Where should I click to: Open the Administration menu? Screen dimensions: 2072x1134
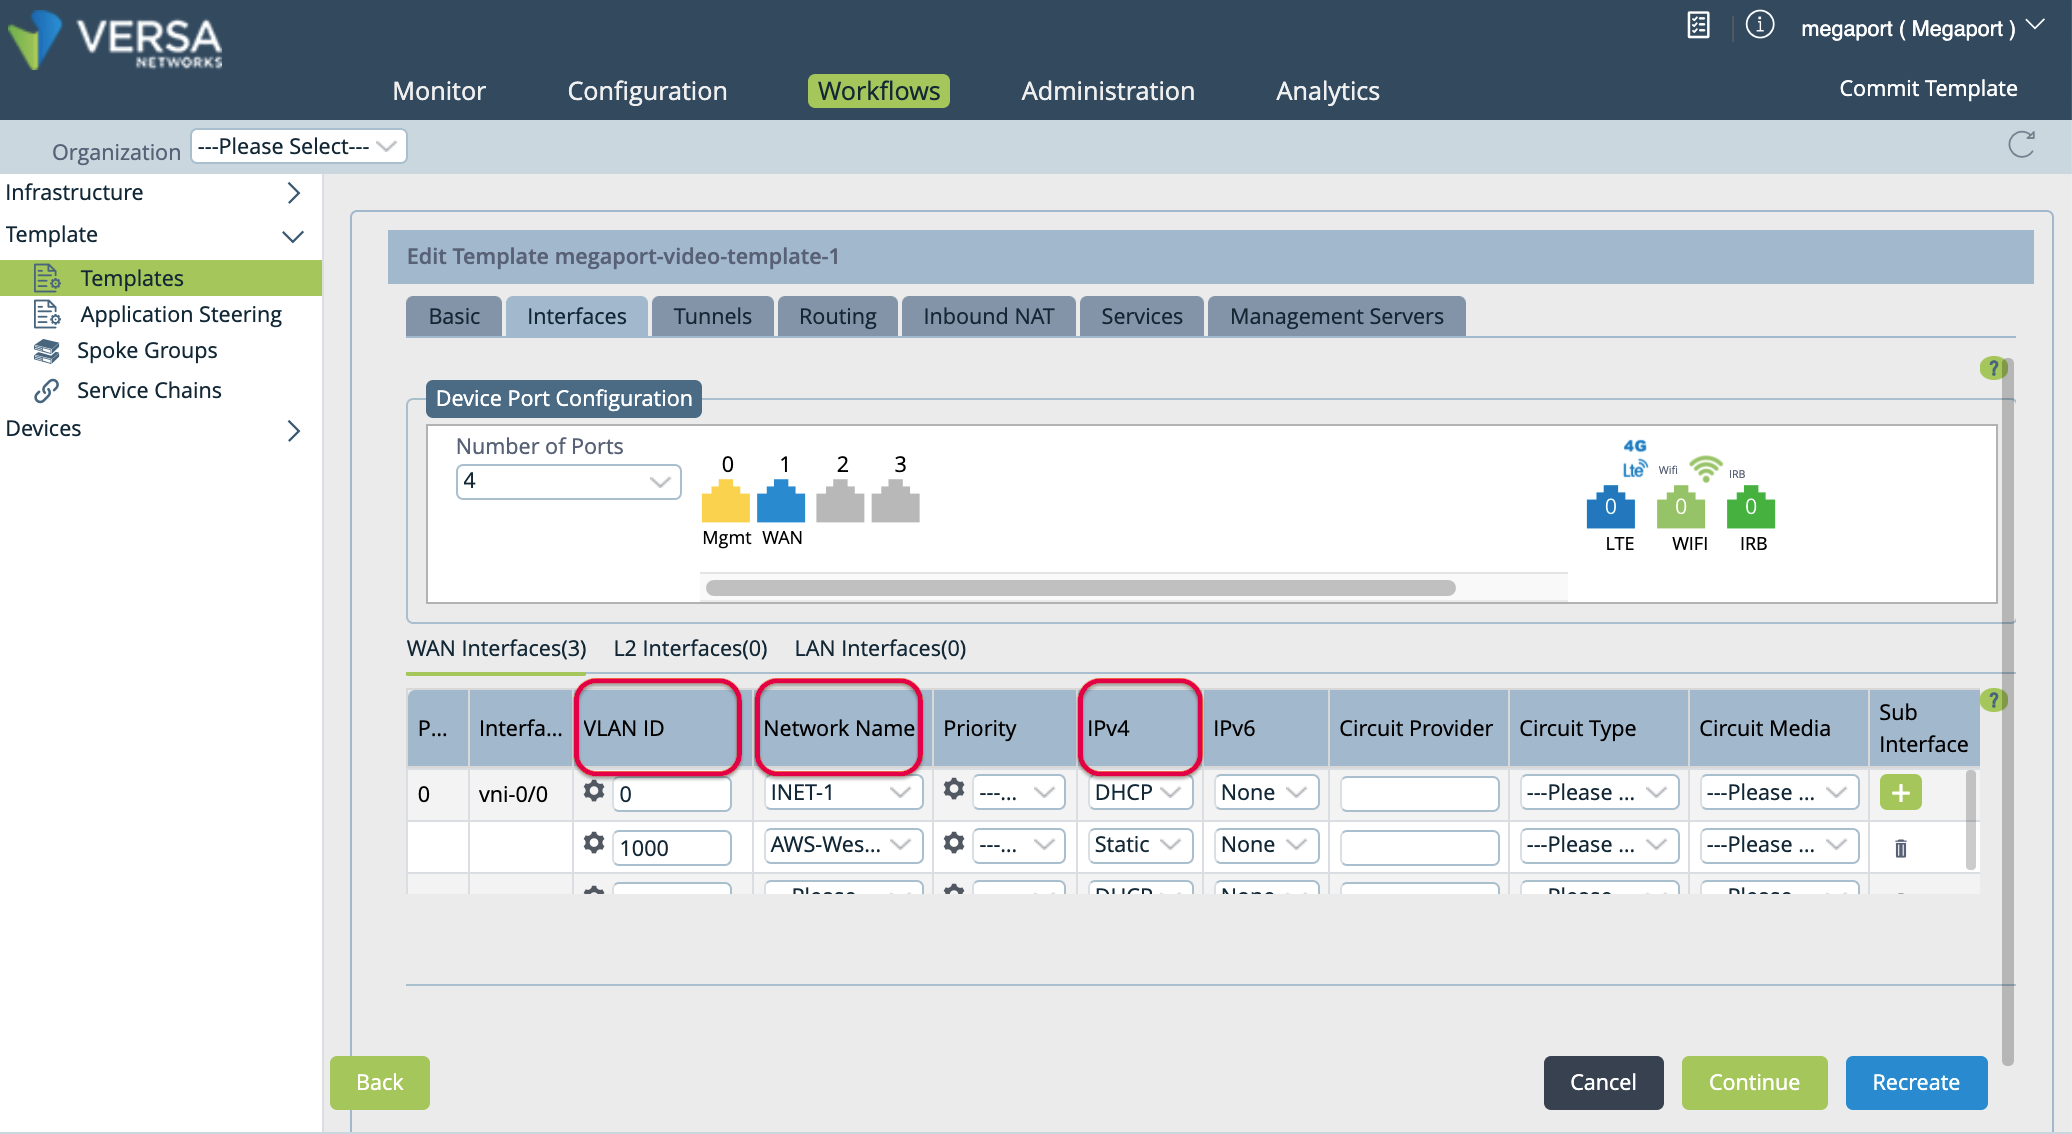coord(1107,91)
